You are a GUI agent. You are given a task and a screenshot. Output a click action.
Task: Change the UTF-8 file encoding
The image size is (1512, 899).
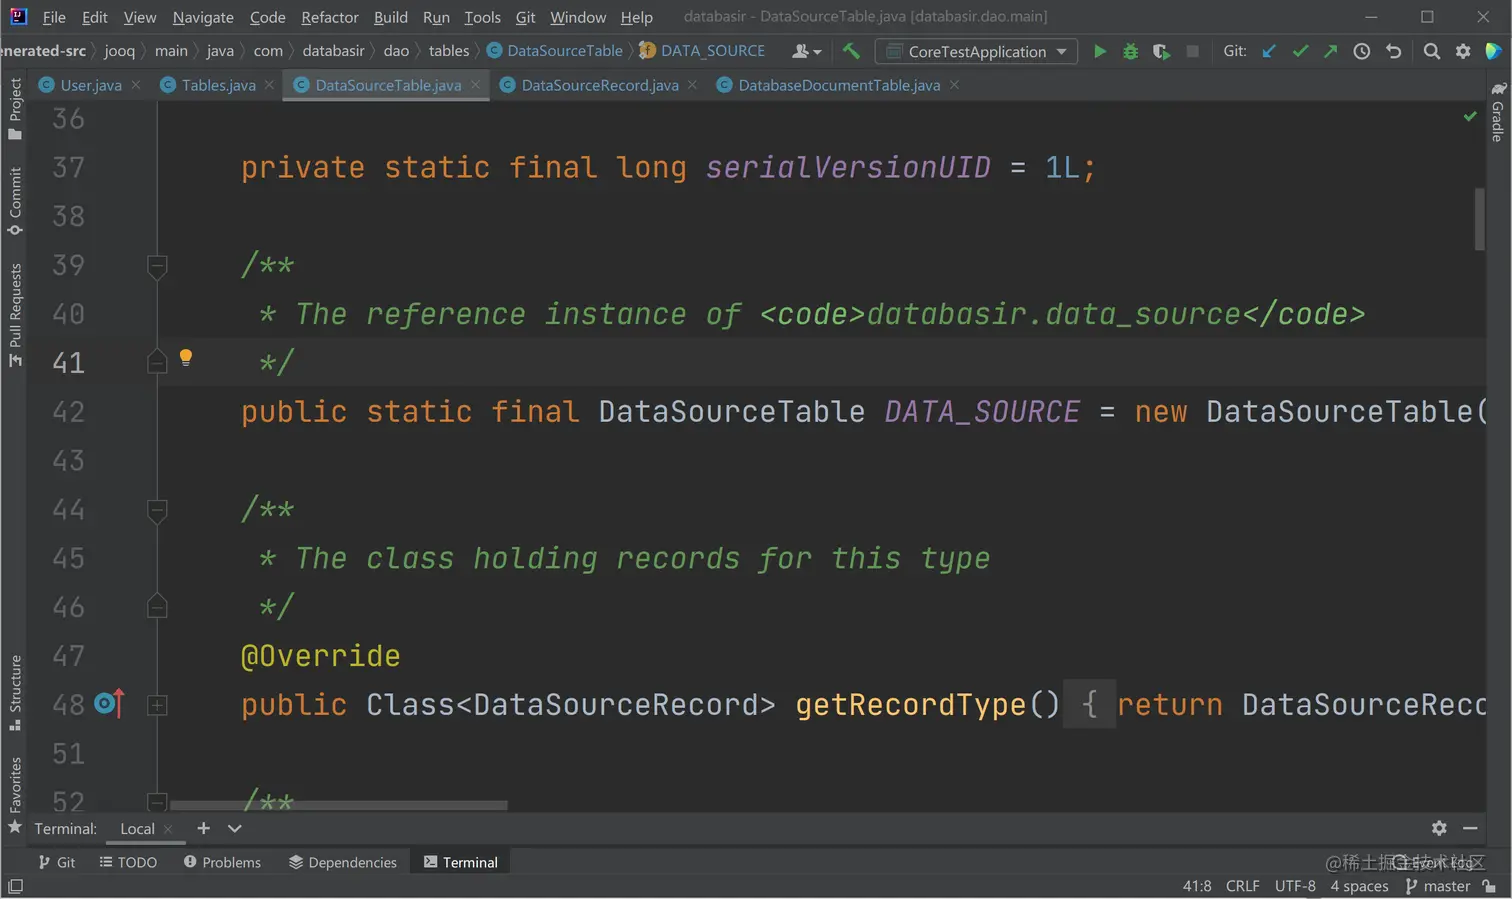(1295, 886)
